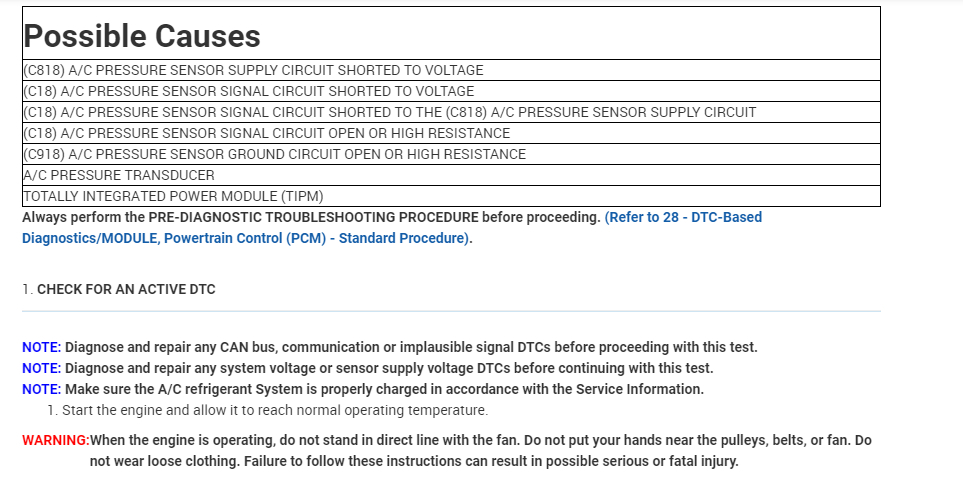The width and height of the screenshot is (963, 481).
Task: Select the C918 ground circuit open row
Action: (274, 154)
